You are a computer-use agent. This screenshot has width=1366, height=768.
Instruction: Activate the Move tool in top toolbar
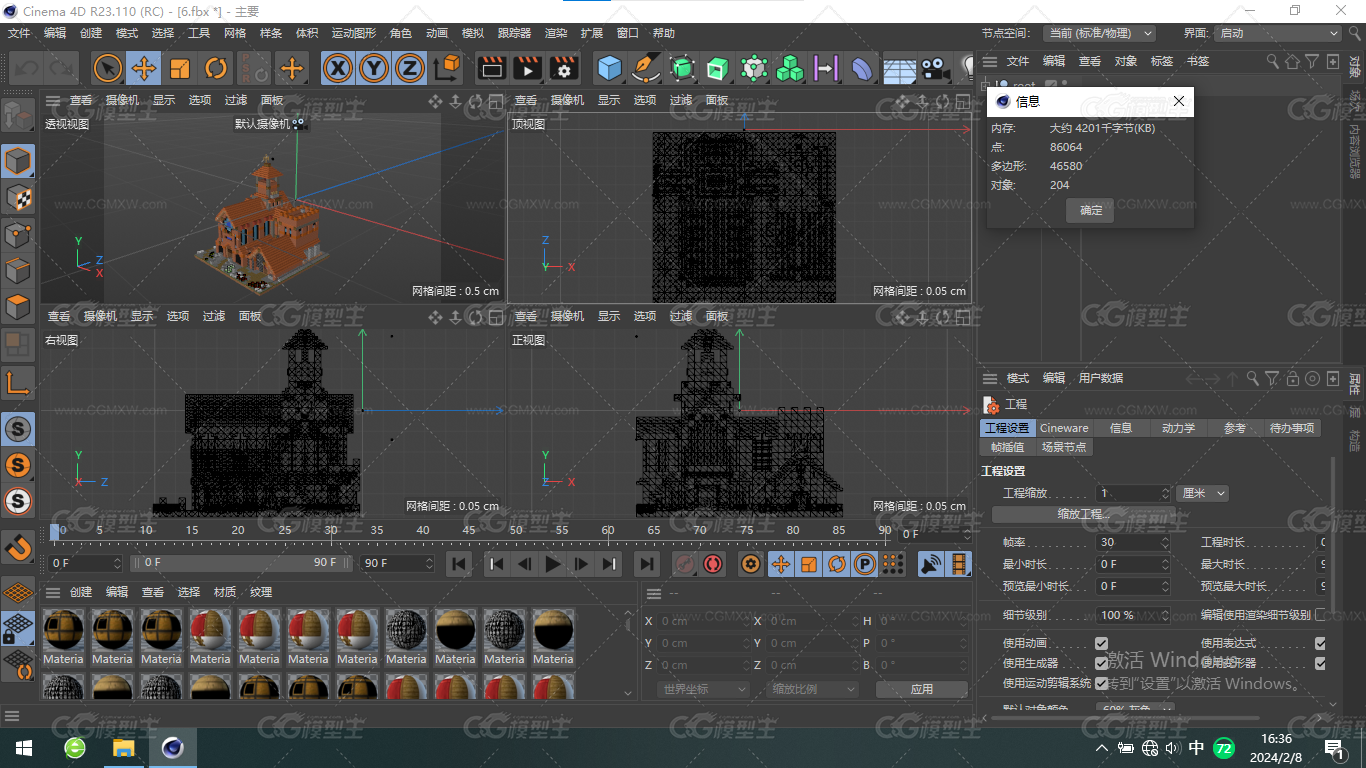pos(144,68)
